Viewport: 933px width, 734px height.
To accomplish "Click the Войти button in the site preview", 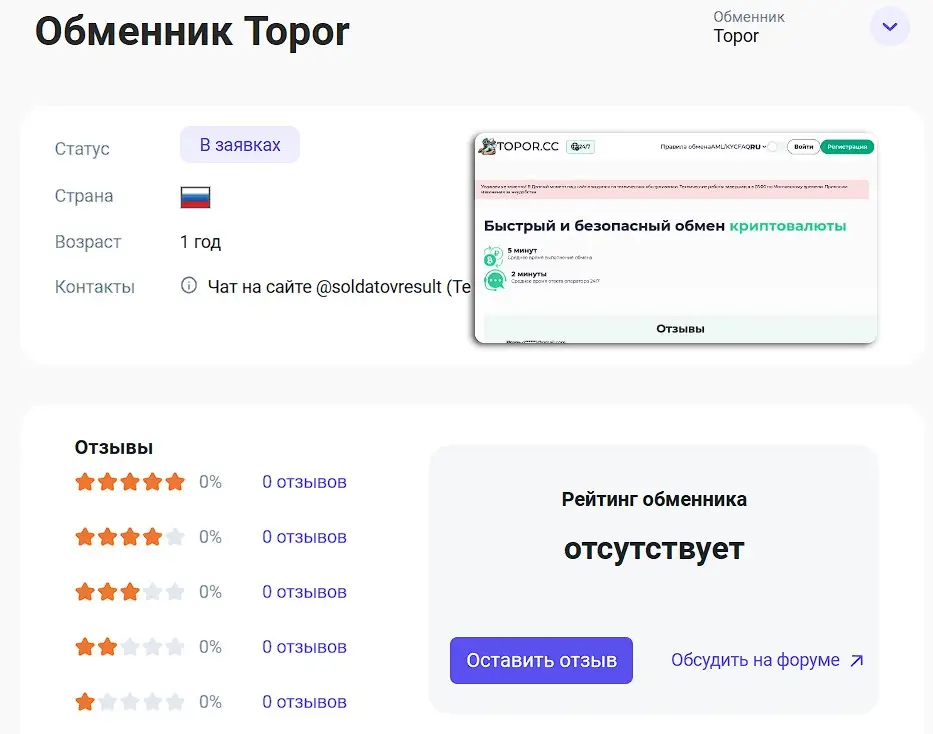I will 803,147.
